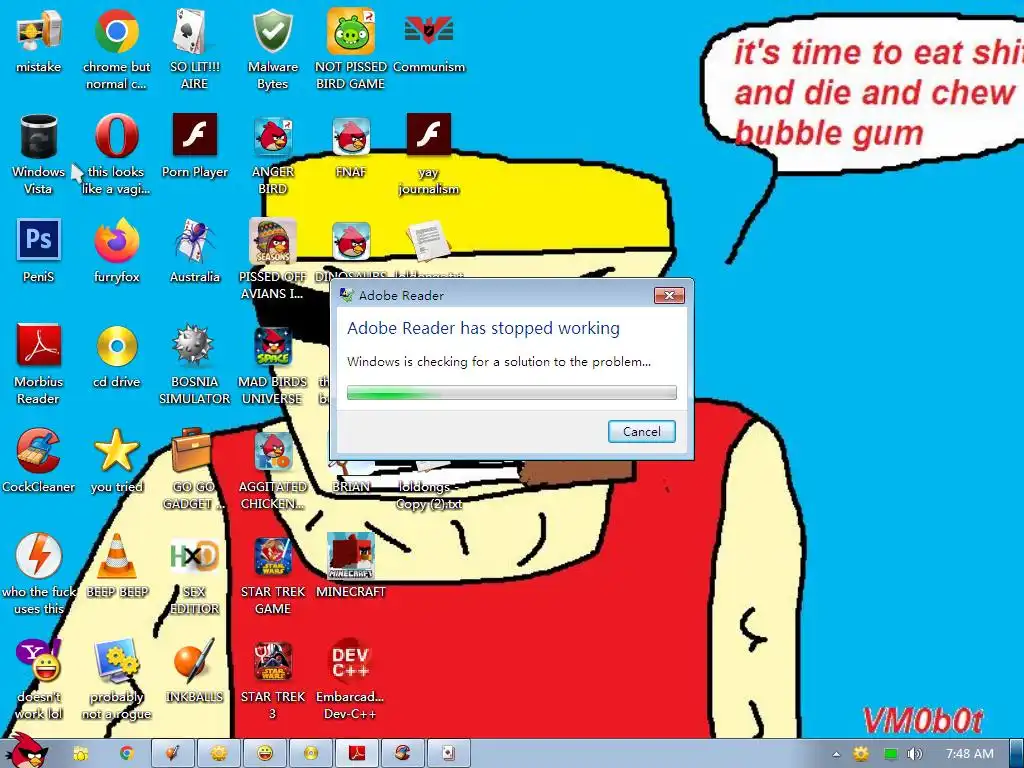This screenshot has height=768, width=1024.
Task: Open the "Windows Vista" recycle bin icon
Action: (39, 155)
